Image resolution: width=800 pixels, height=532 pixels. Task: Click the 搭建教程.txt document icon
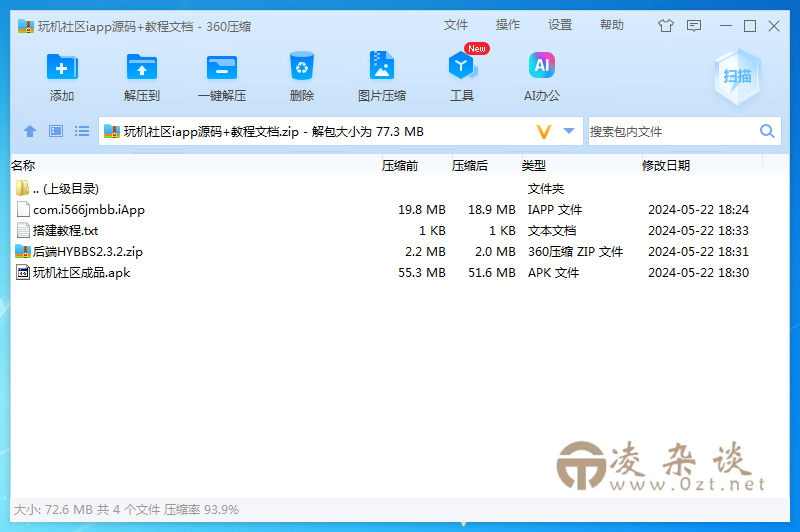[x=23, y=231]
